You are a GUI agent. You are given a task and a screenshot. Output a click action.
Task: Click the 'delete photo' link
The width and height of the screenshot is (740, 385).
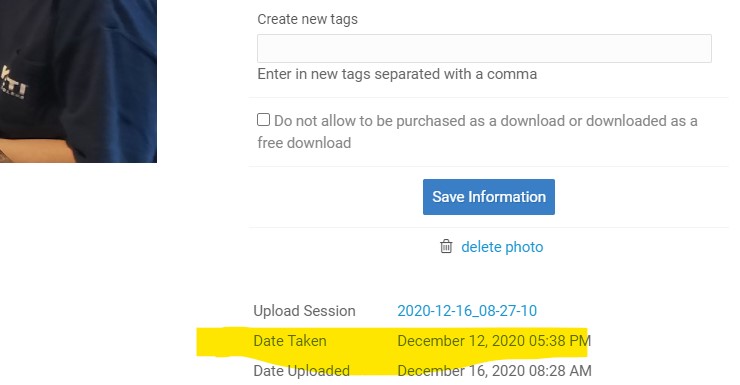(502, 247)
